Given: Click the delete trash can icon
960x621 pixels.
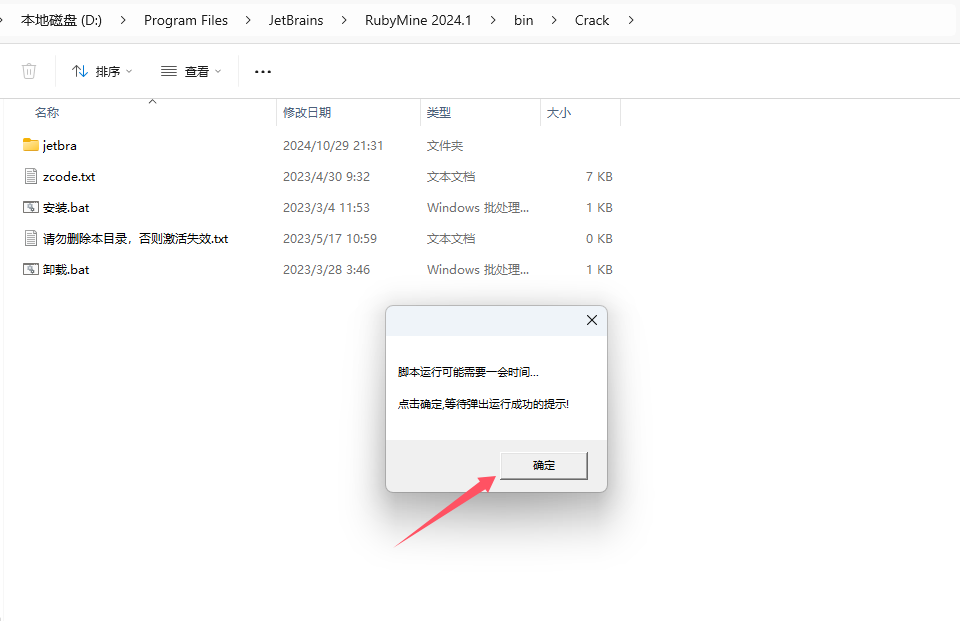Looking at the screenshot, I should (29, 71).
